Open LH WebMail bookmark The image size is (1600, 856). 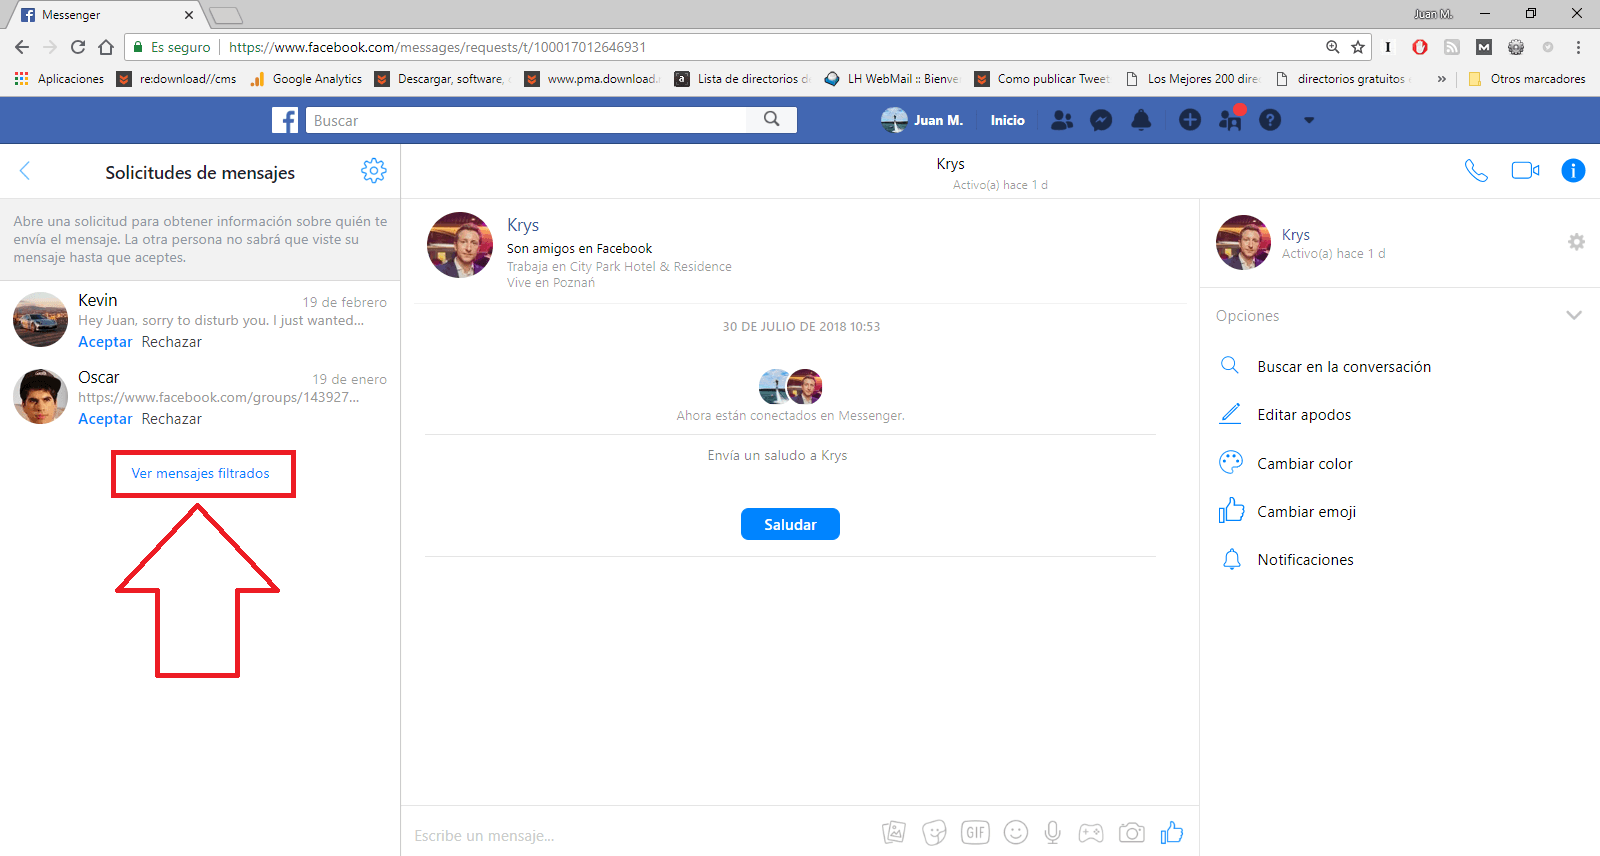[x=891, y=79]
